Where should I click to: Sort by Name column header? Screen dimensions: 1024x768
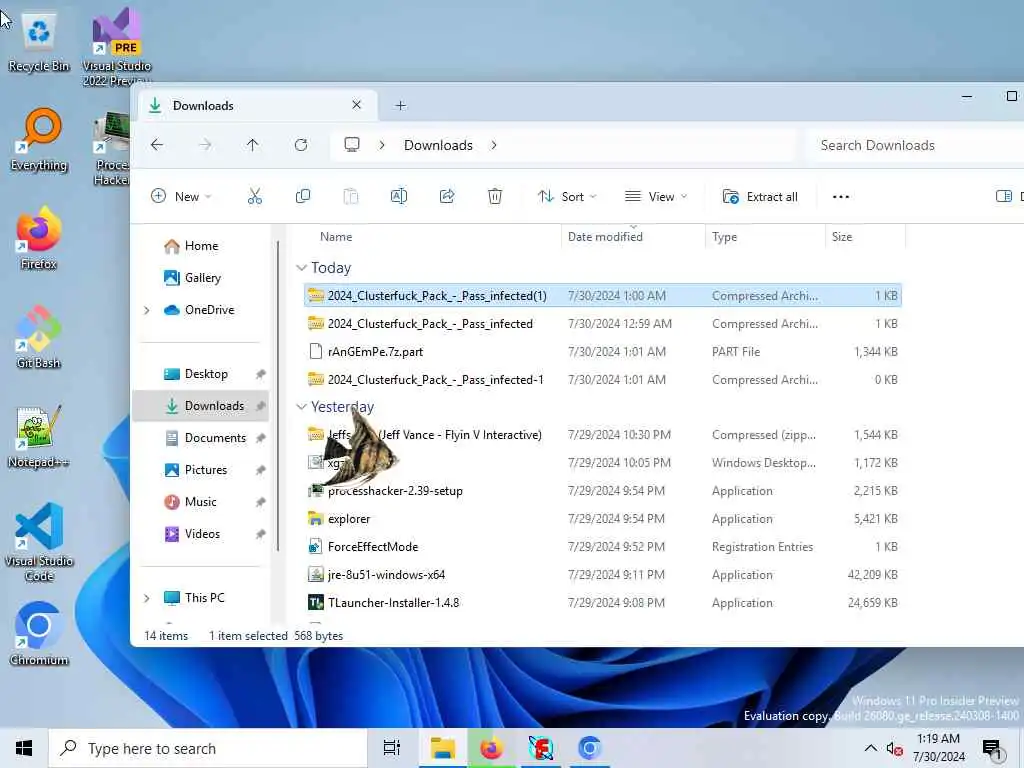pyautogui.click(x=336, y=236)
